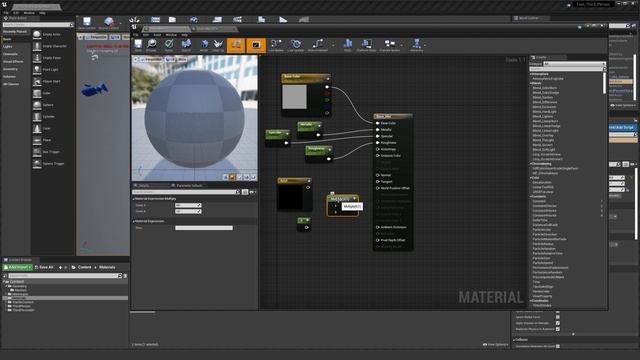Open File menu in material editor
This screenshot has width=640, height=360.
tap(136, 35)
